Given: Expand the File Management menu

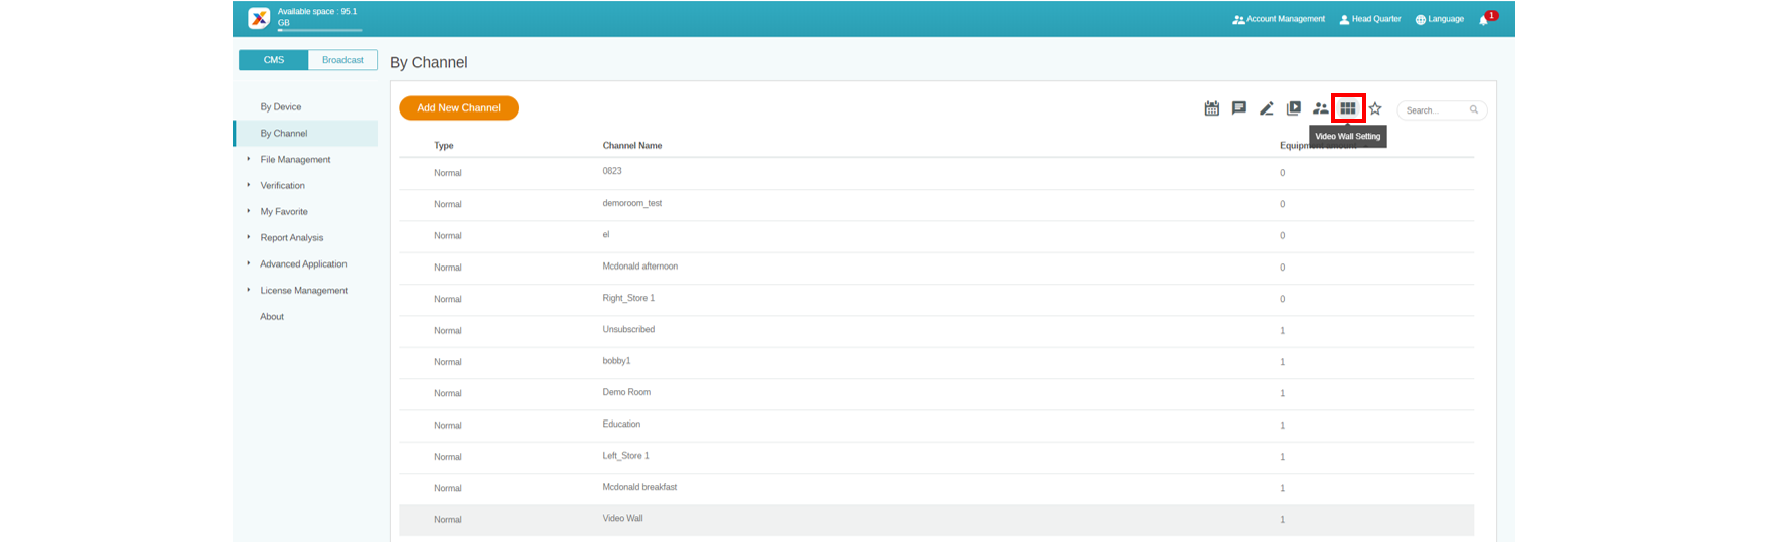Looking at the screenshot, I should click(295, 160).
